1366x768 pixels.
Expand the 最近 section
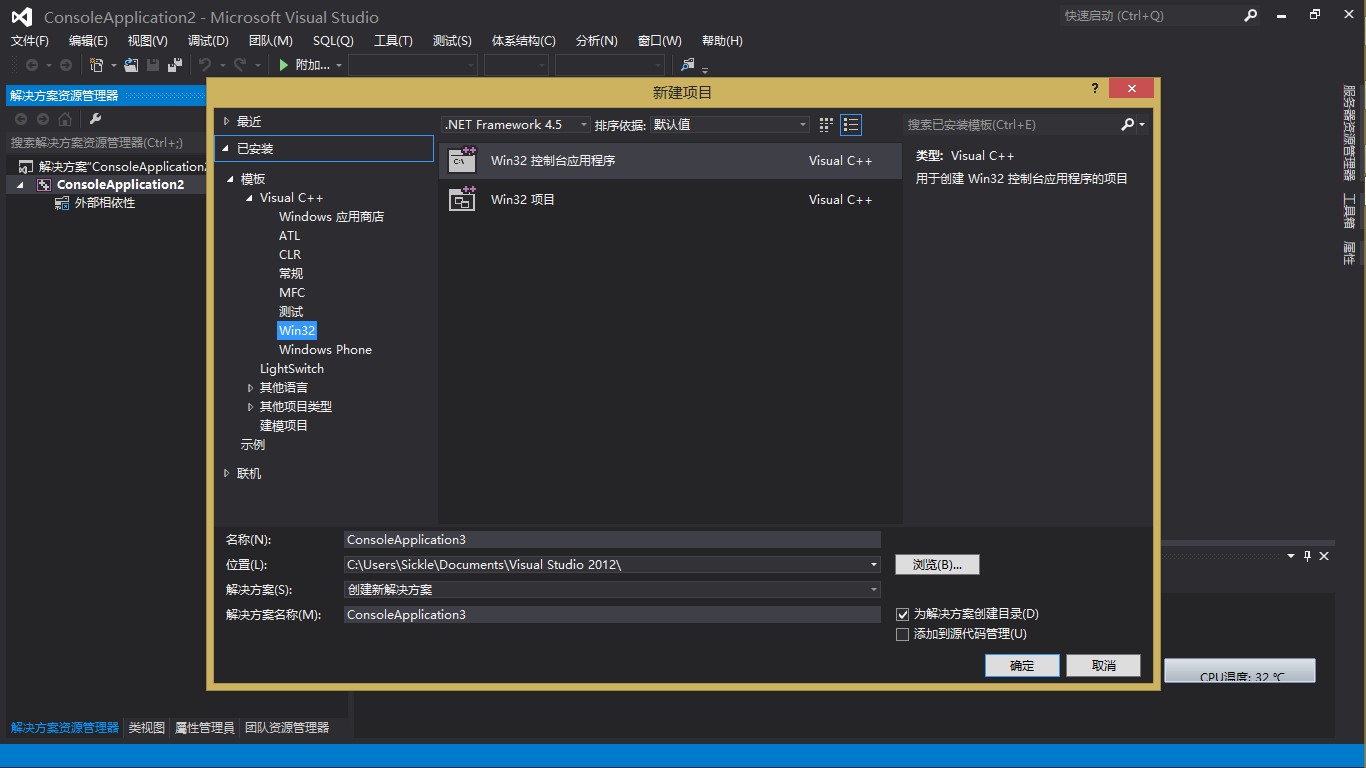[227, 121]
